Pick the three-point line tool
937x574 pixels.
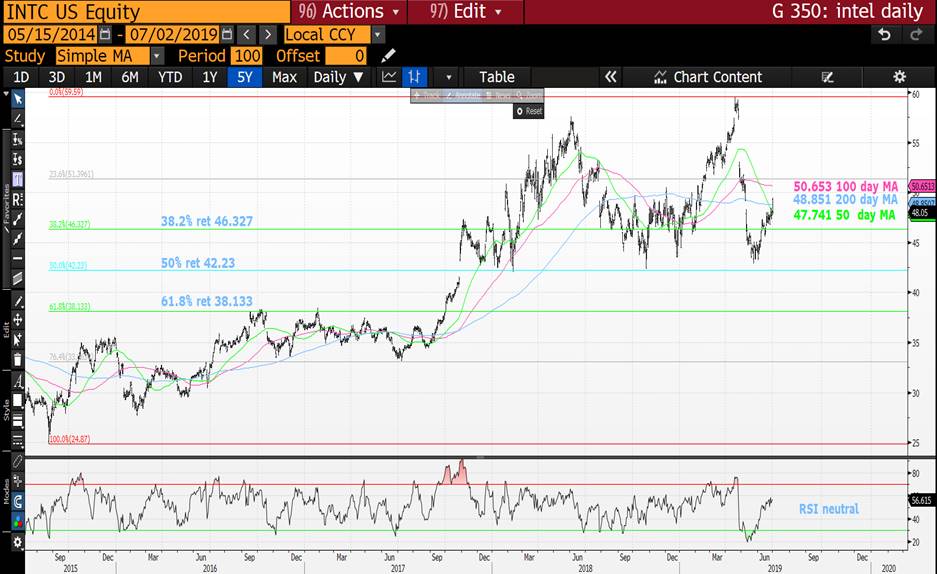(x=18, y=239)
